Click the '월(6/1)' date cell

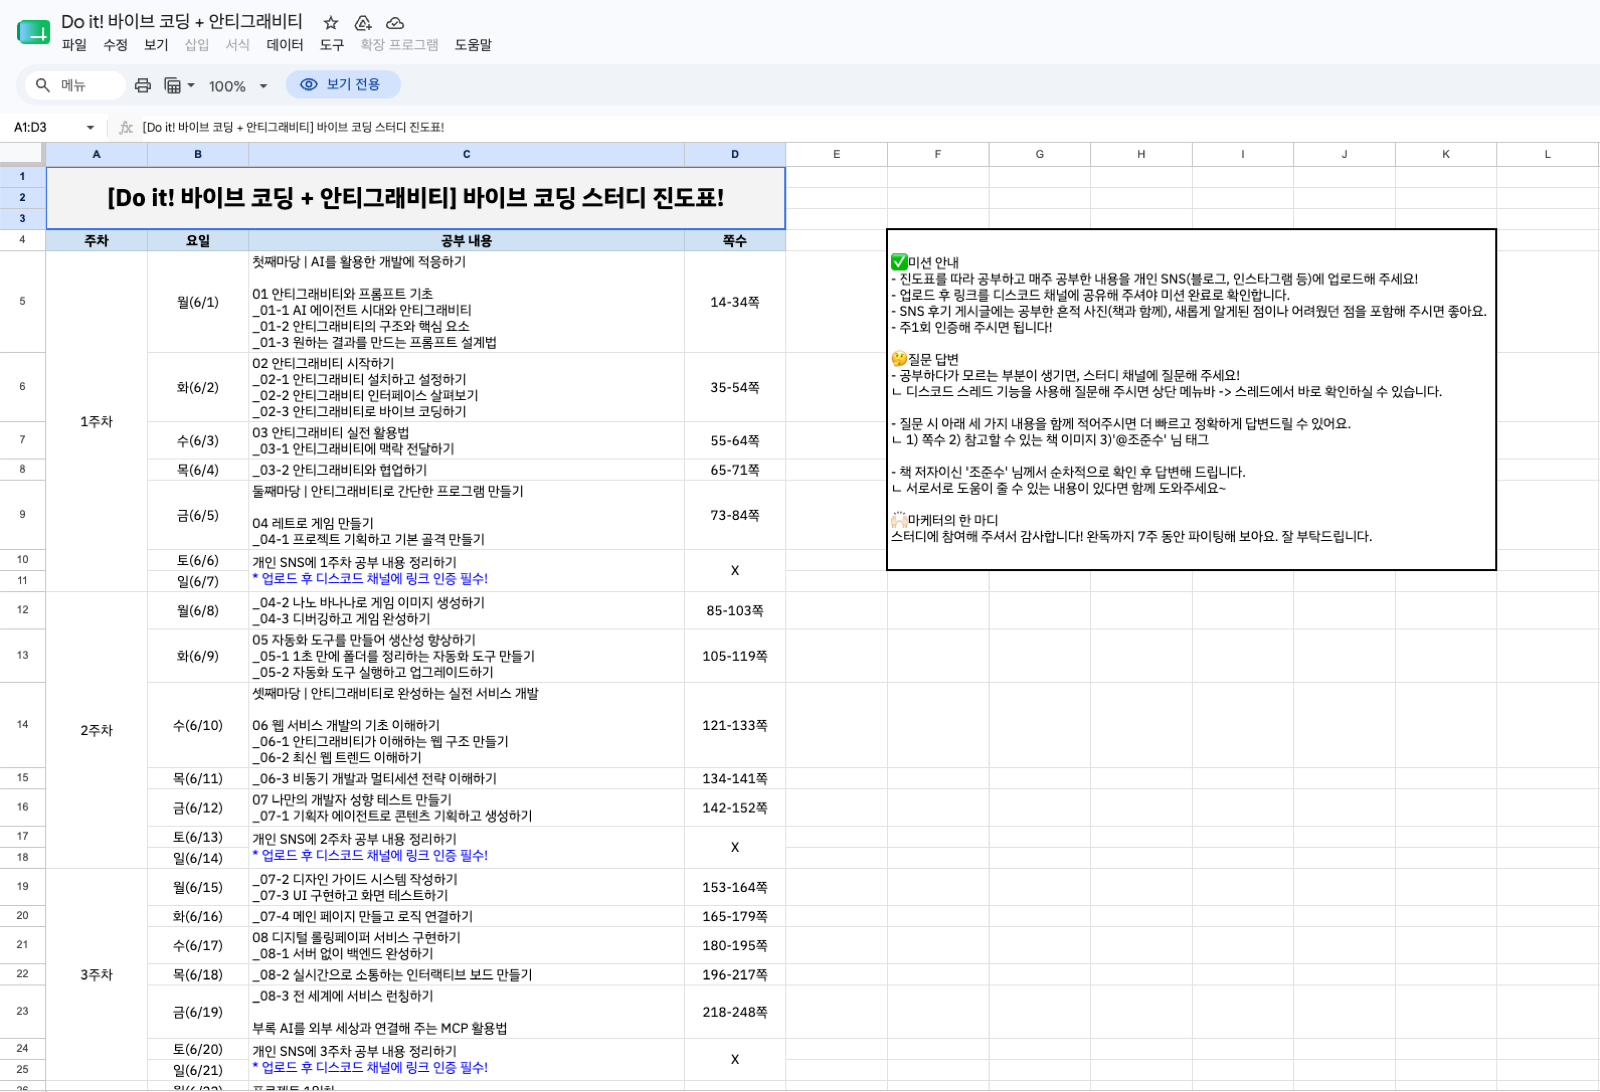tap(198, 302)
